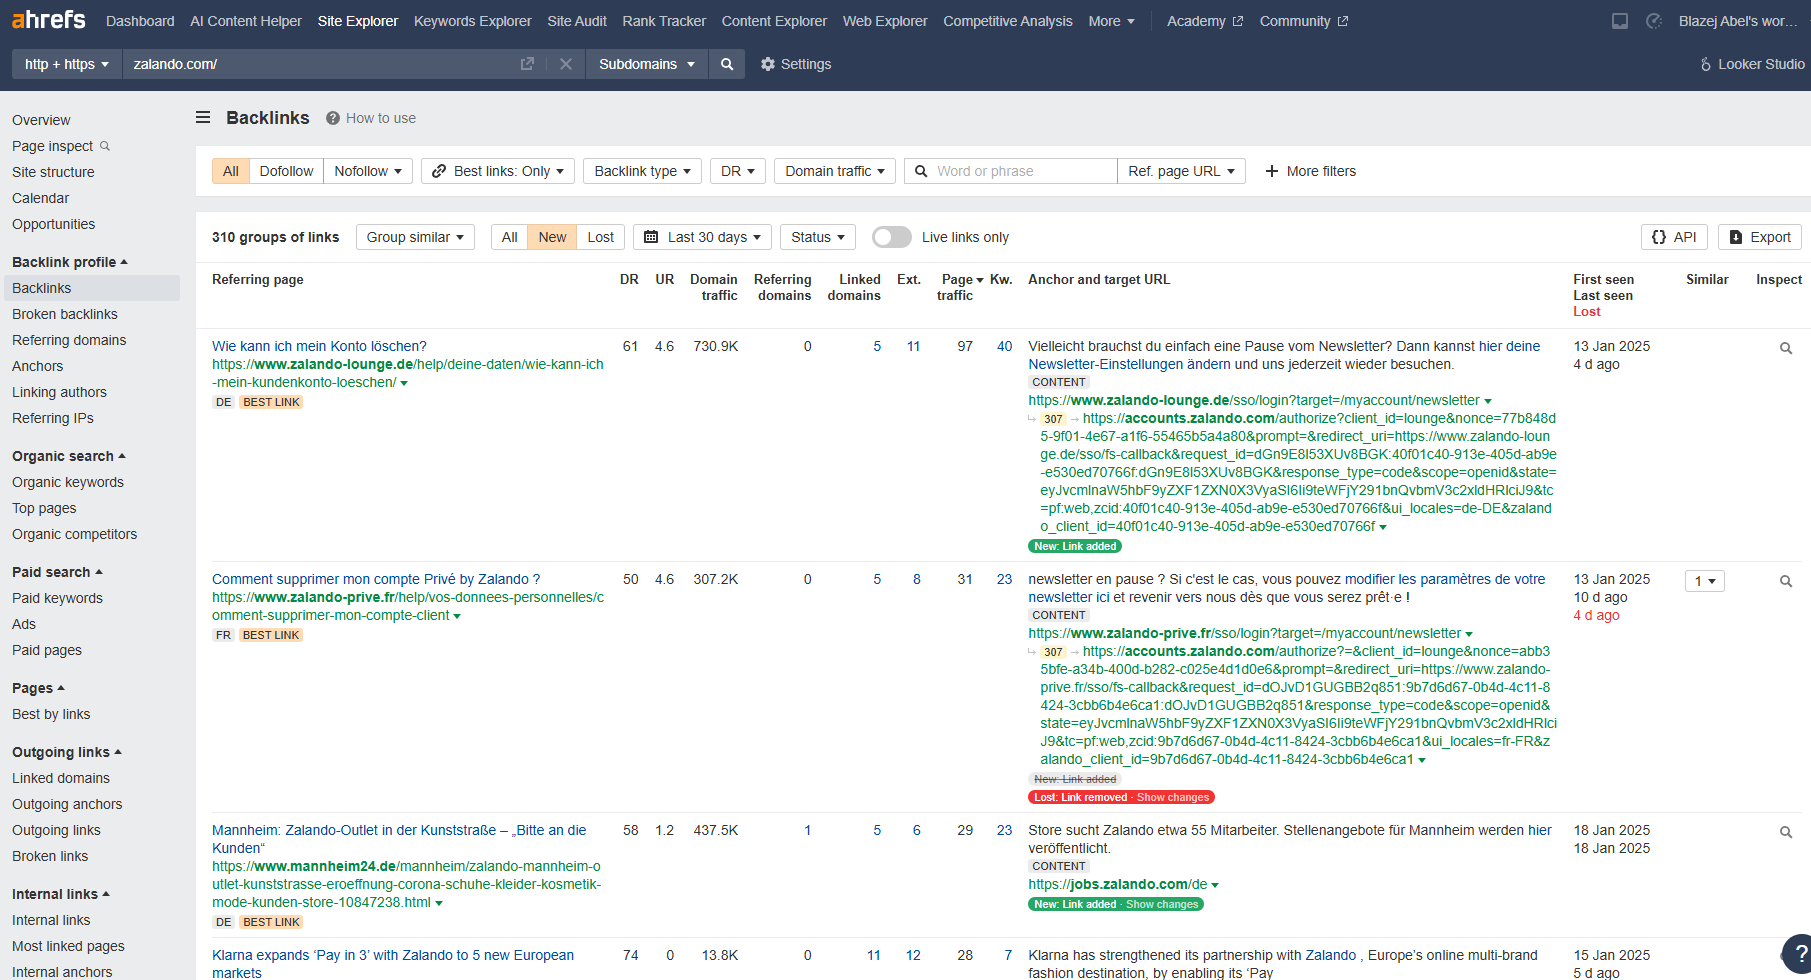1811x980 pixels.
Task: Open the More menu
Action: click(1111, 21)
